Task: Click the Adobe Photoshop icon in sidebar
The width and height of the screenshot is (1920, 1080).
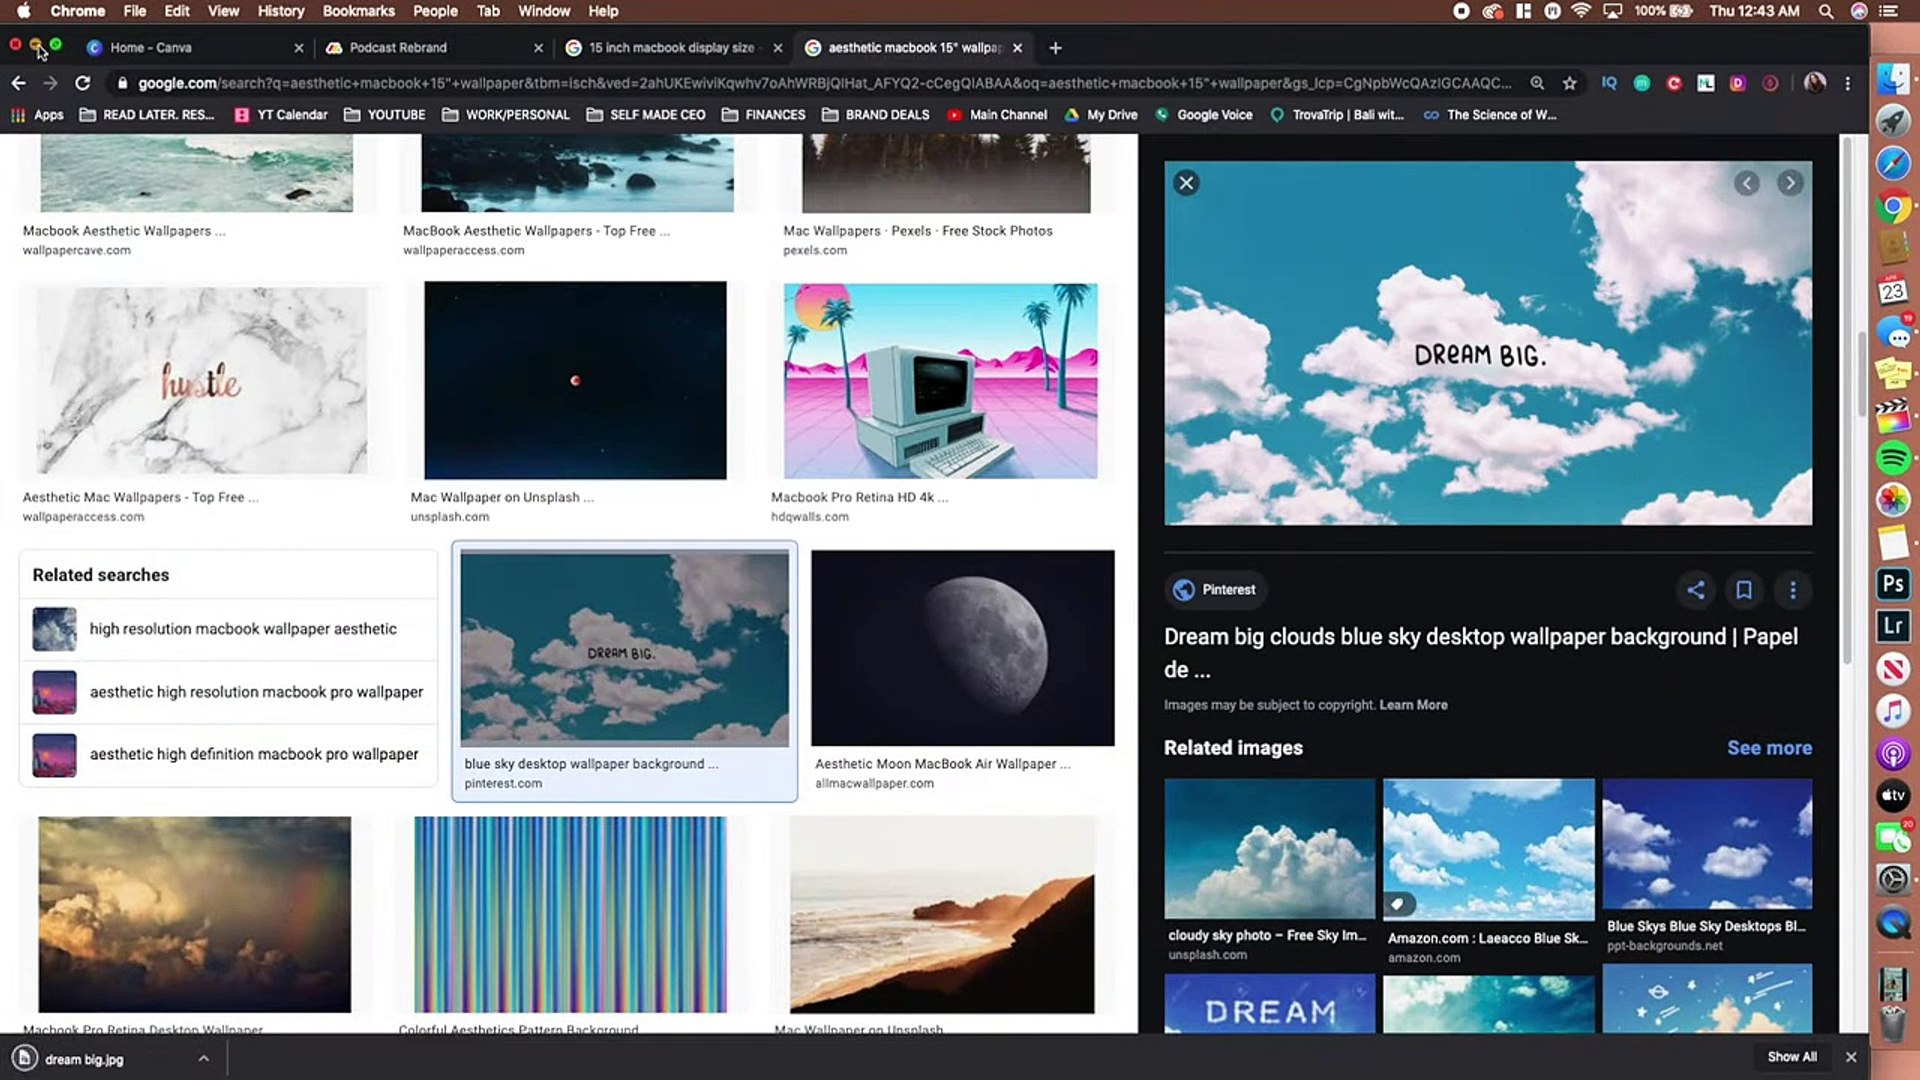Action: click(x=1894, y=585)
